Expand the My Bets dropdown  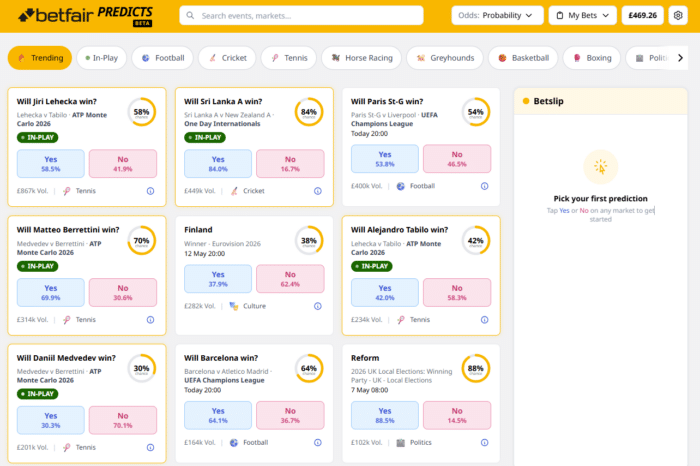582,16
